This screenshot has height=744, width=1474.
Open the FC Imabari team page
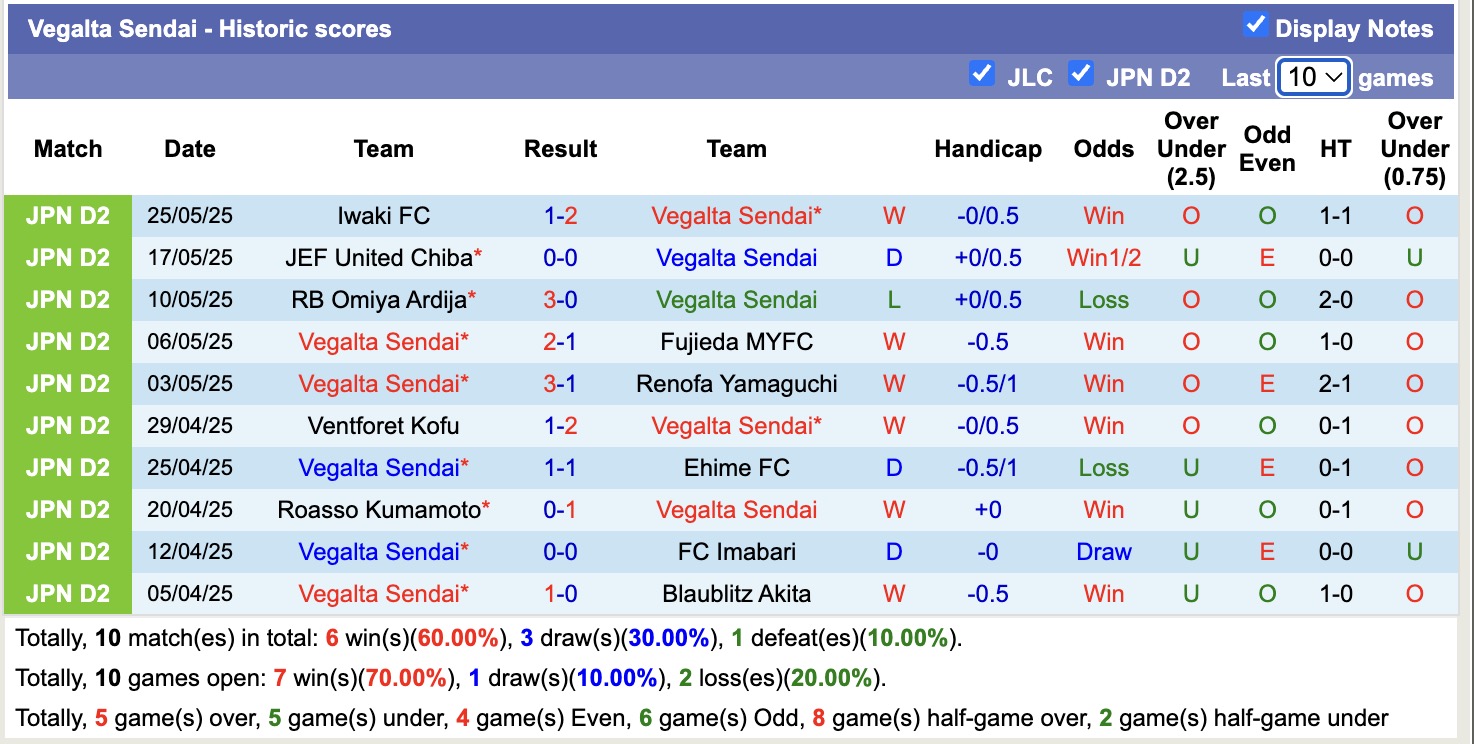[x=736, y=552]
